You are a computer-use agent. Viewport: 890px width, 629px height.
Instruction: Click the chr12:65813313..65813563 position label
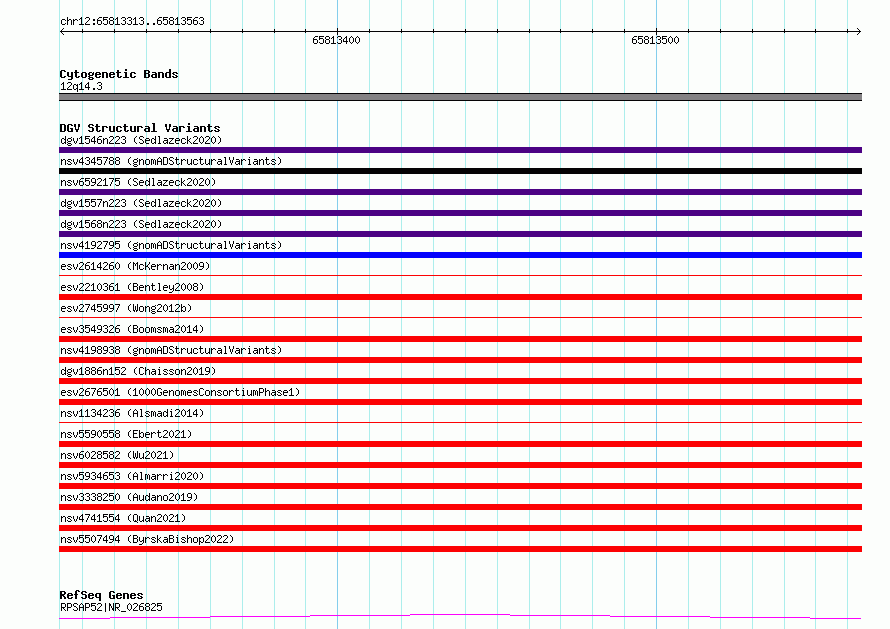click(132, 21)
